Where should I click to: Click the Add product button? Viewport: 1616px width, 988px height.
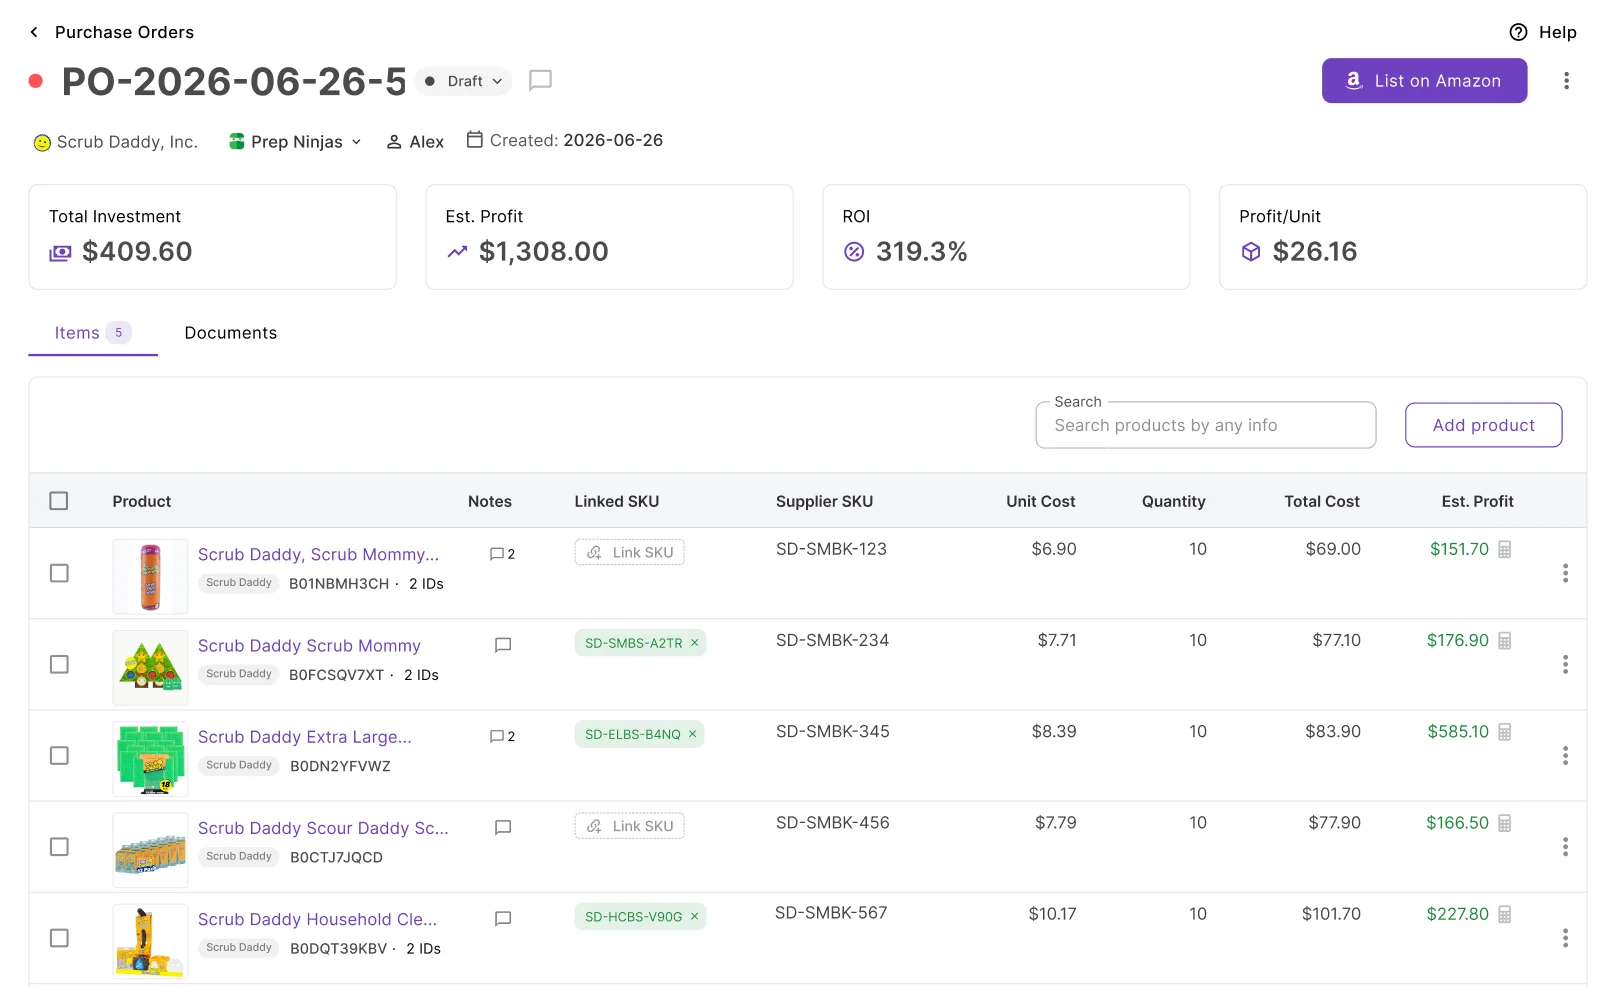point(1483,425)
